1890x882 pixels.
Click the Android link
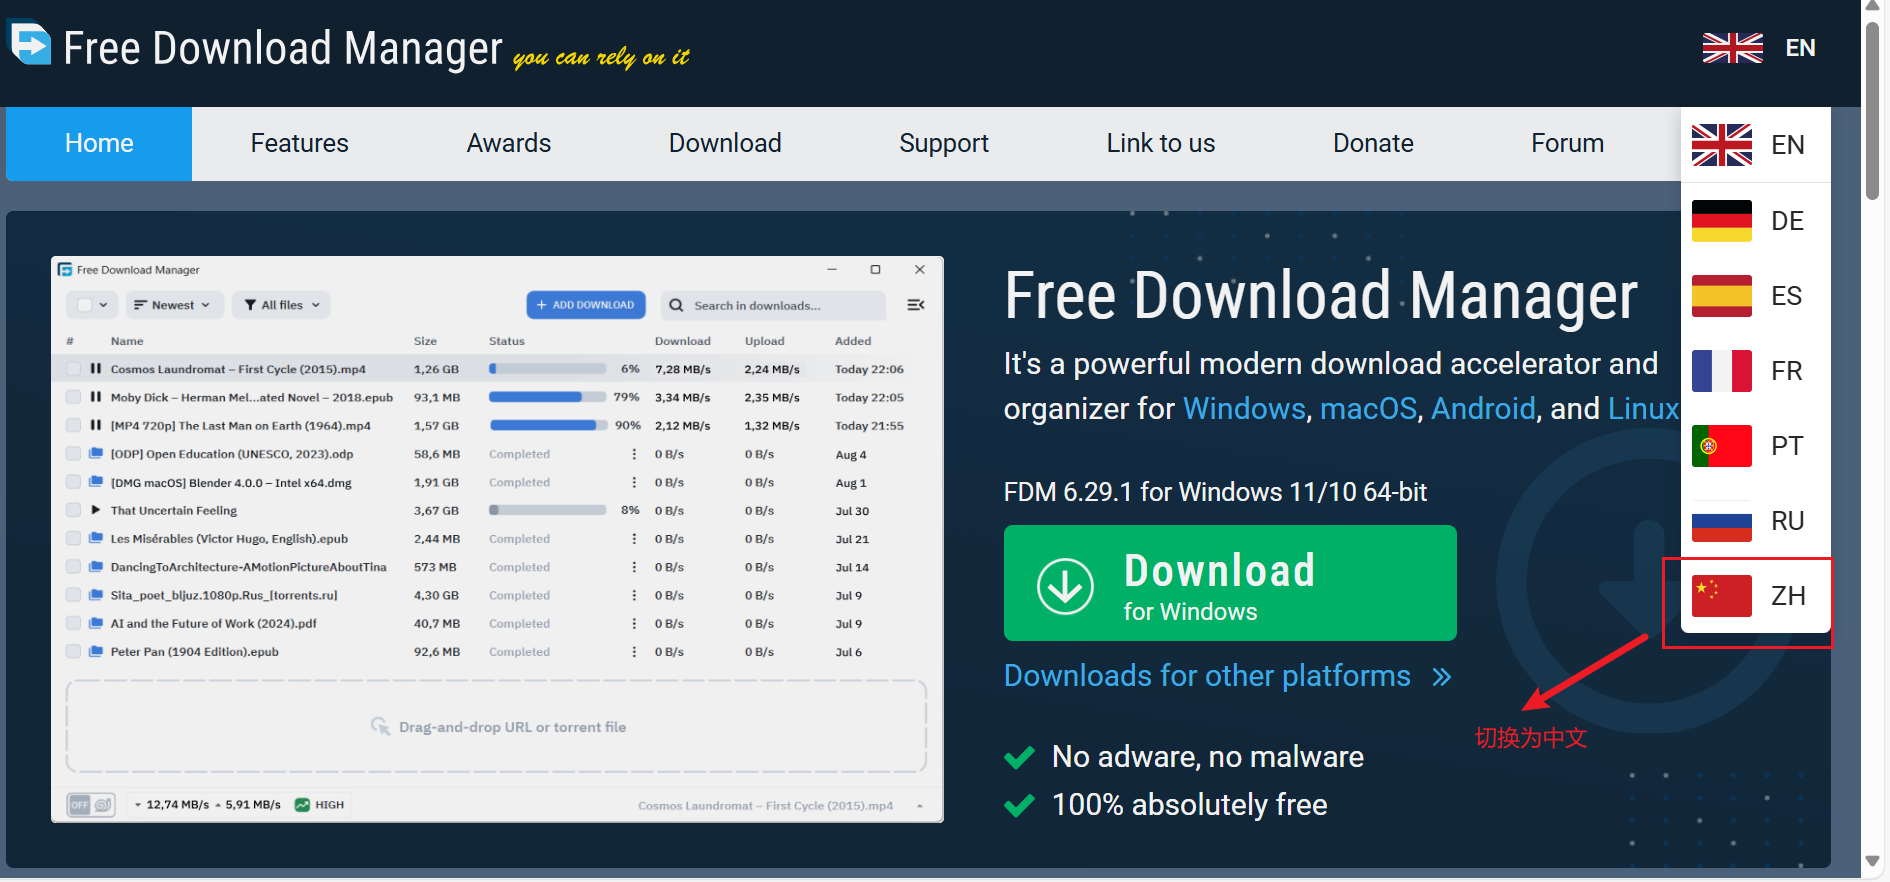point(1483,409)
